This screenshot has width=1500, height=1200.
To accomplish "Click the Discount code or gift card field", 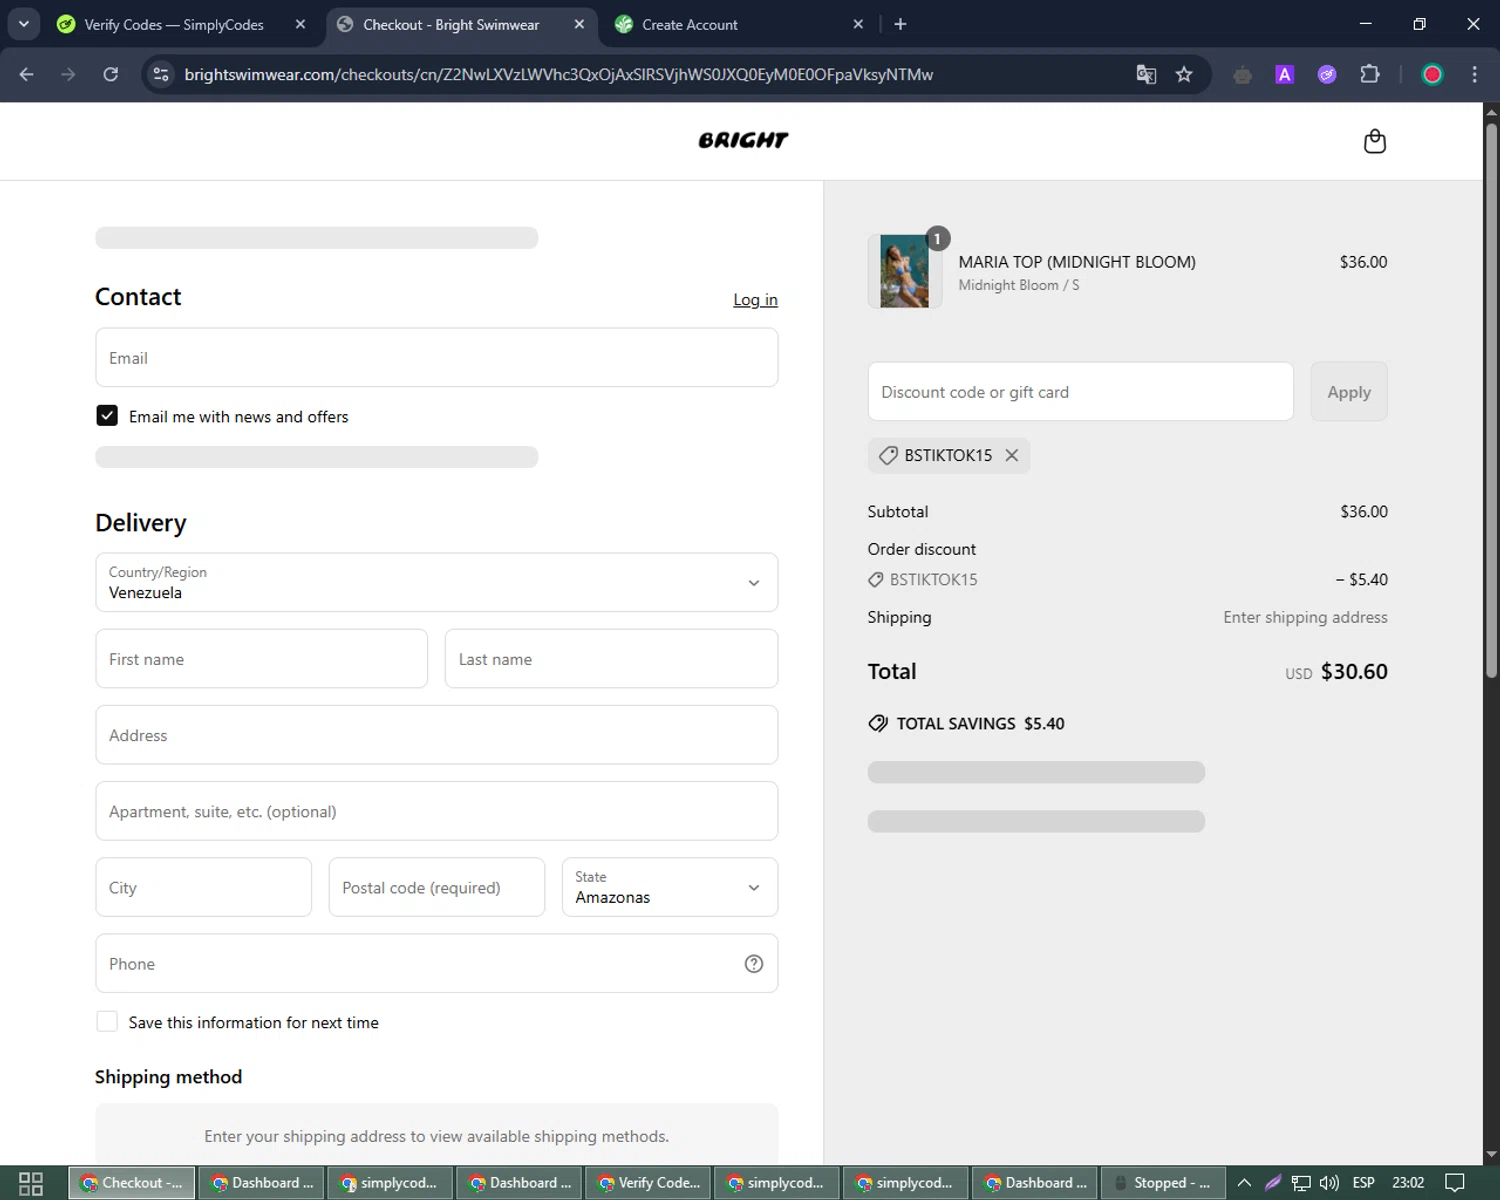I will click(x=1080, y=392).
